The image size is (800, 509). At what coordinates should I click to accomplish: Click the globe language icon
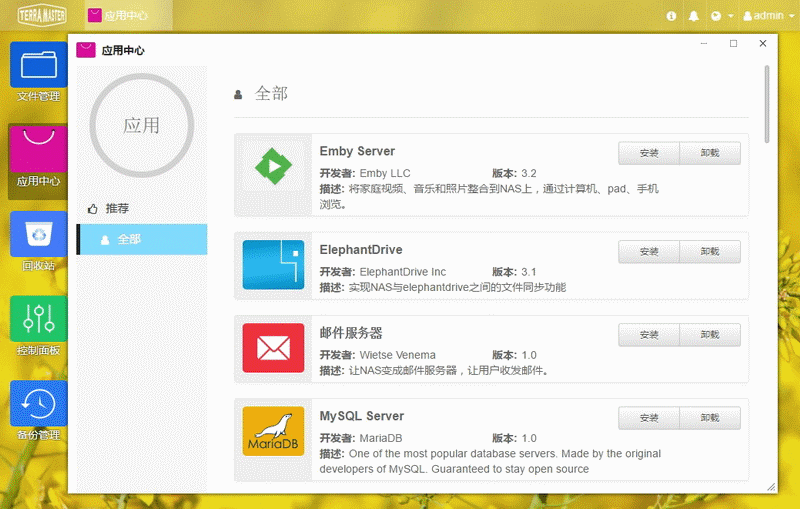pos(716,16)
